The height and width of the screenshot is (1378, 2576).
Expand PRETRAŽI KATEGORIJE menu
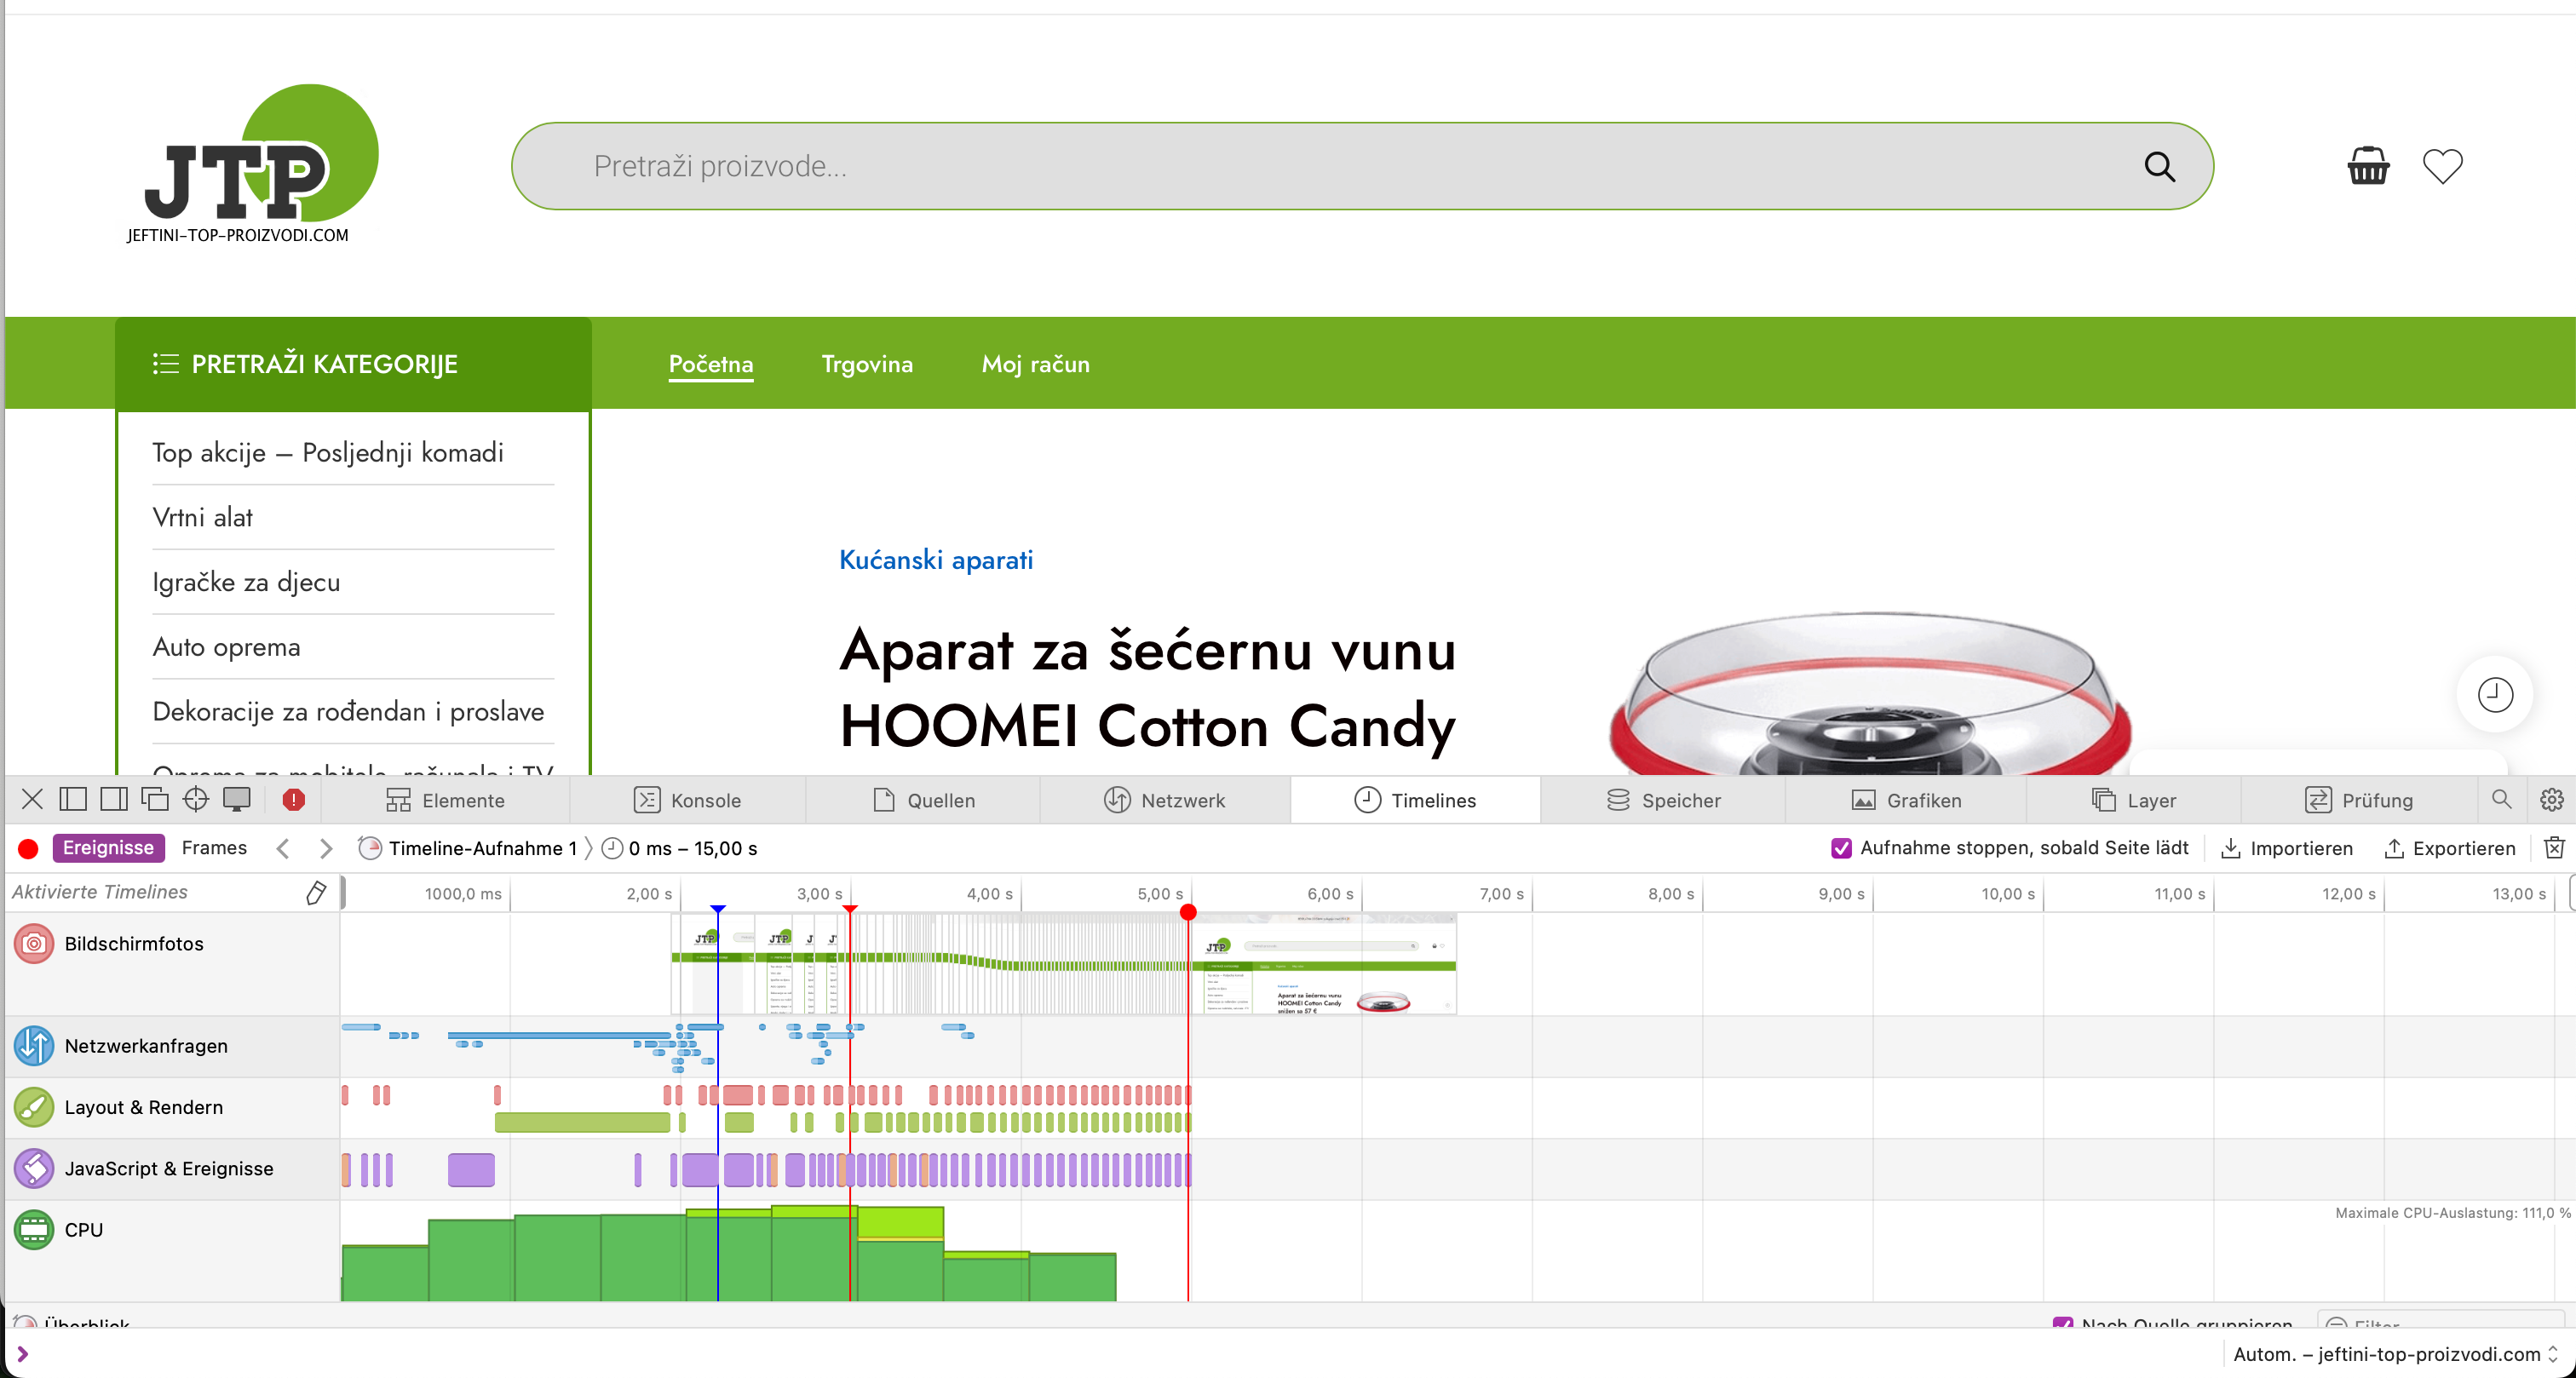coord(353,364)
